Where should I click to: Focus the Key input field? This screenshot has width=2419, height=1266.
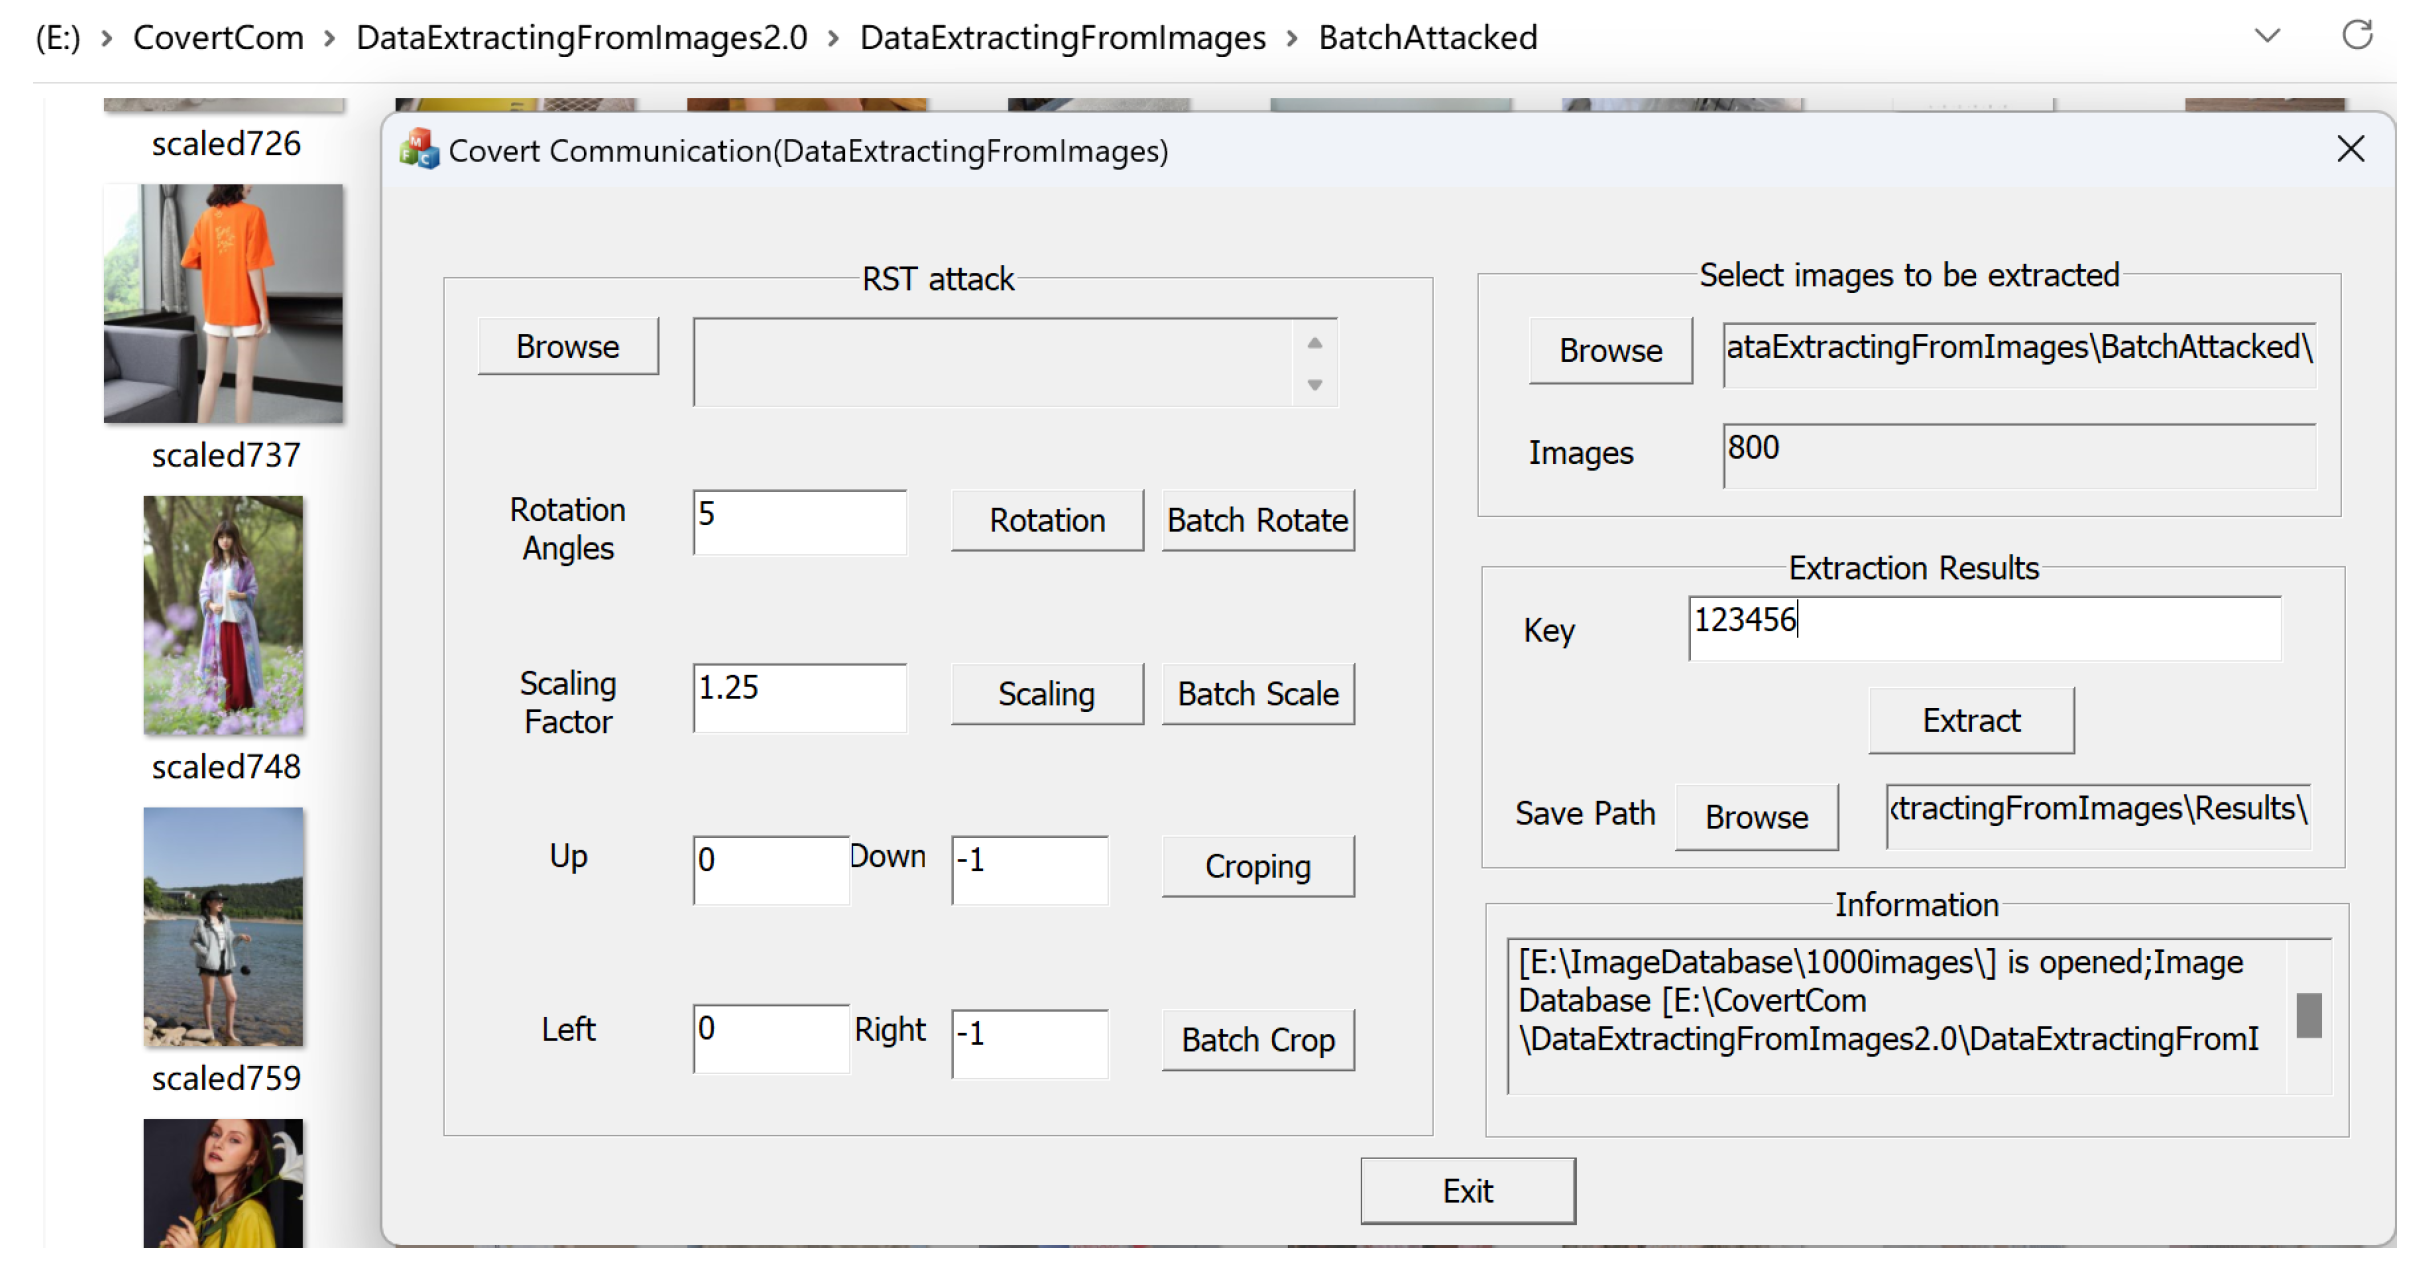pyautogui.click(x=1983, y=628)
